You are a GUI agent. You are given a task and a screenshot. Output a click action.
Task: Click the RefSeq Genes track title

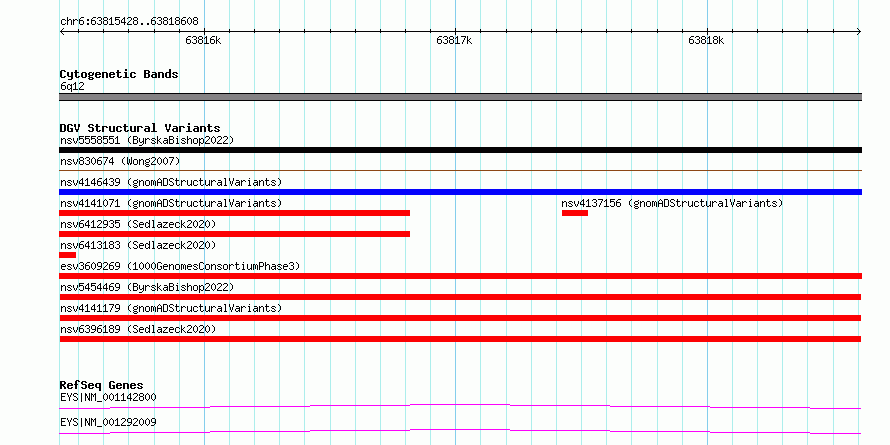tap(102, 386)
